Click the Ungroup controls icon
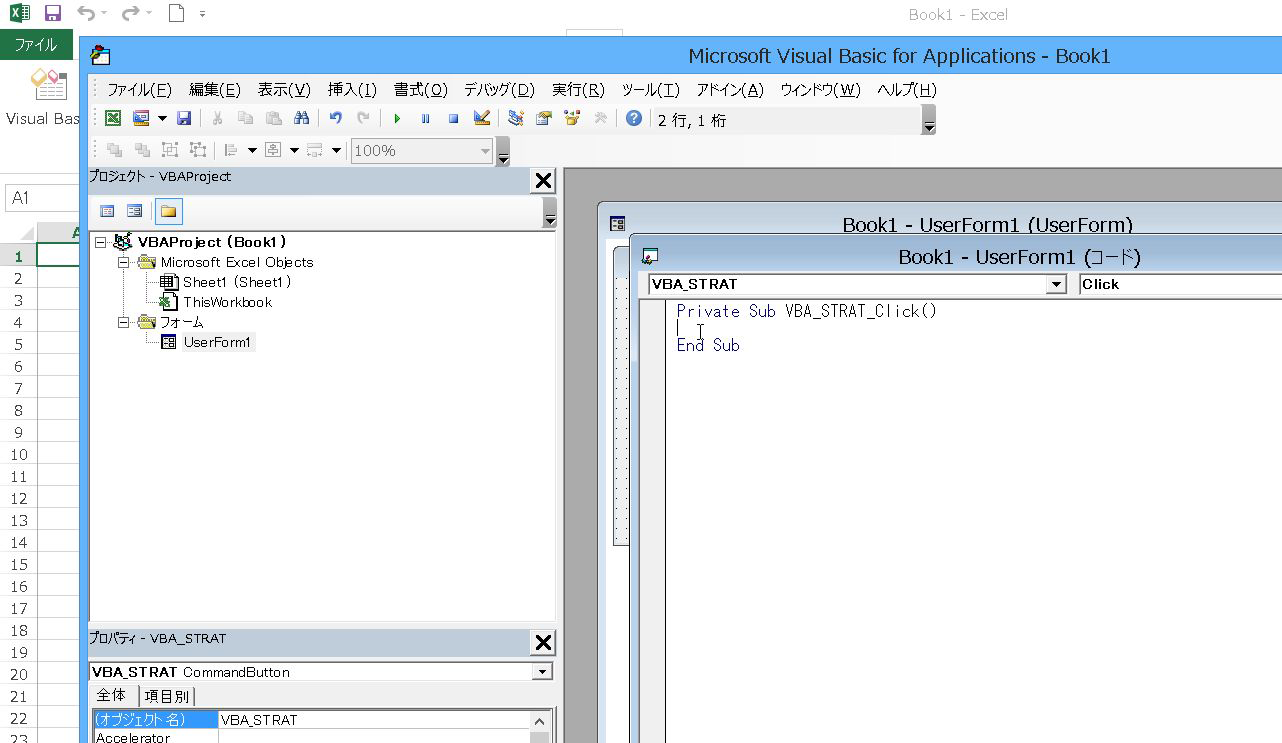 [198, 151]
